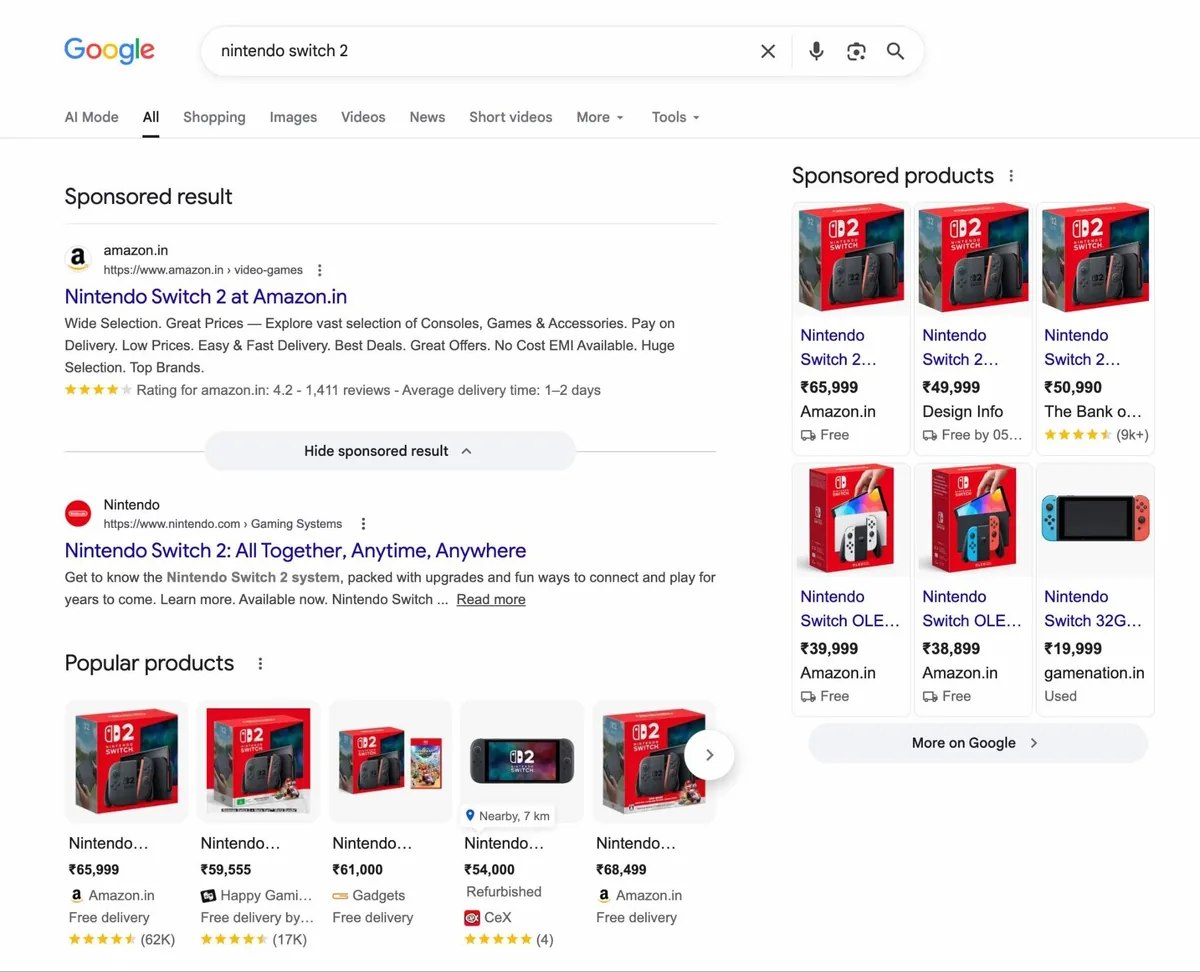Click Amazon.in seller under ₹68,499 product
Viewport: 1200px width, 972px height.
tap(639, 896)
